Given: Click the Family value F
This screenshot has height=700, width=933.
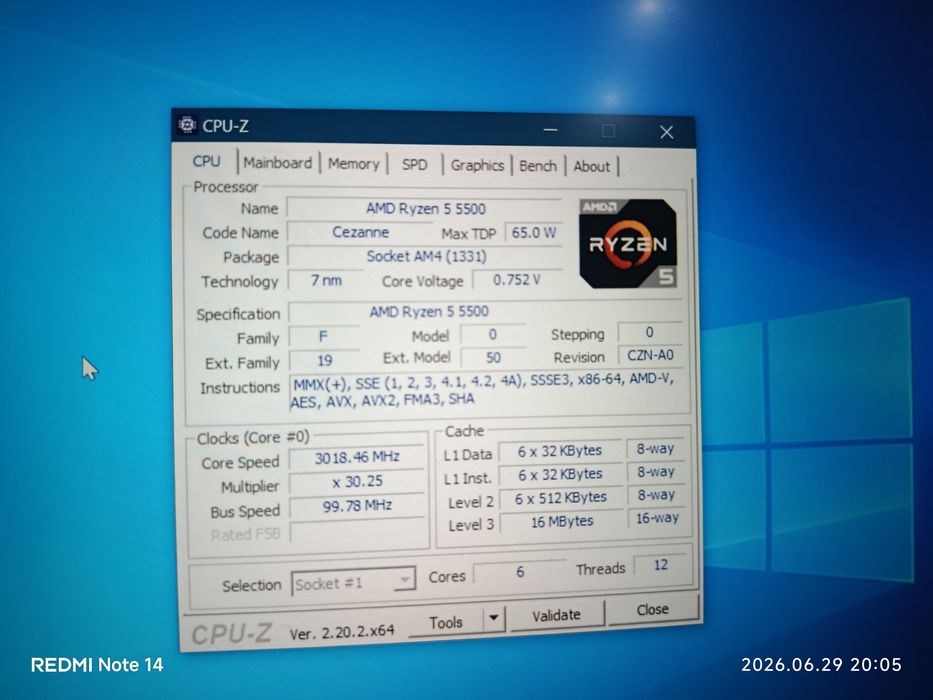Looking at the screenshot, I should pyautogui.click(x=324, y=336).
